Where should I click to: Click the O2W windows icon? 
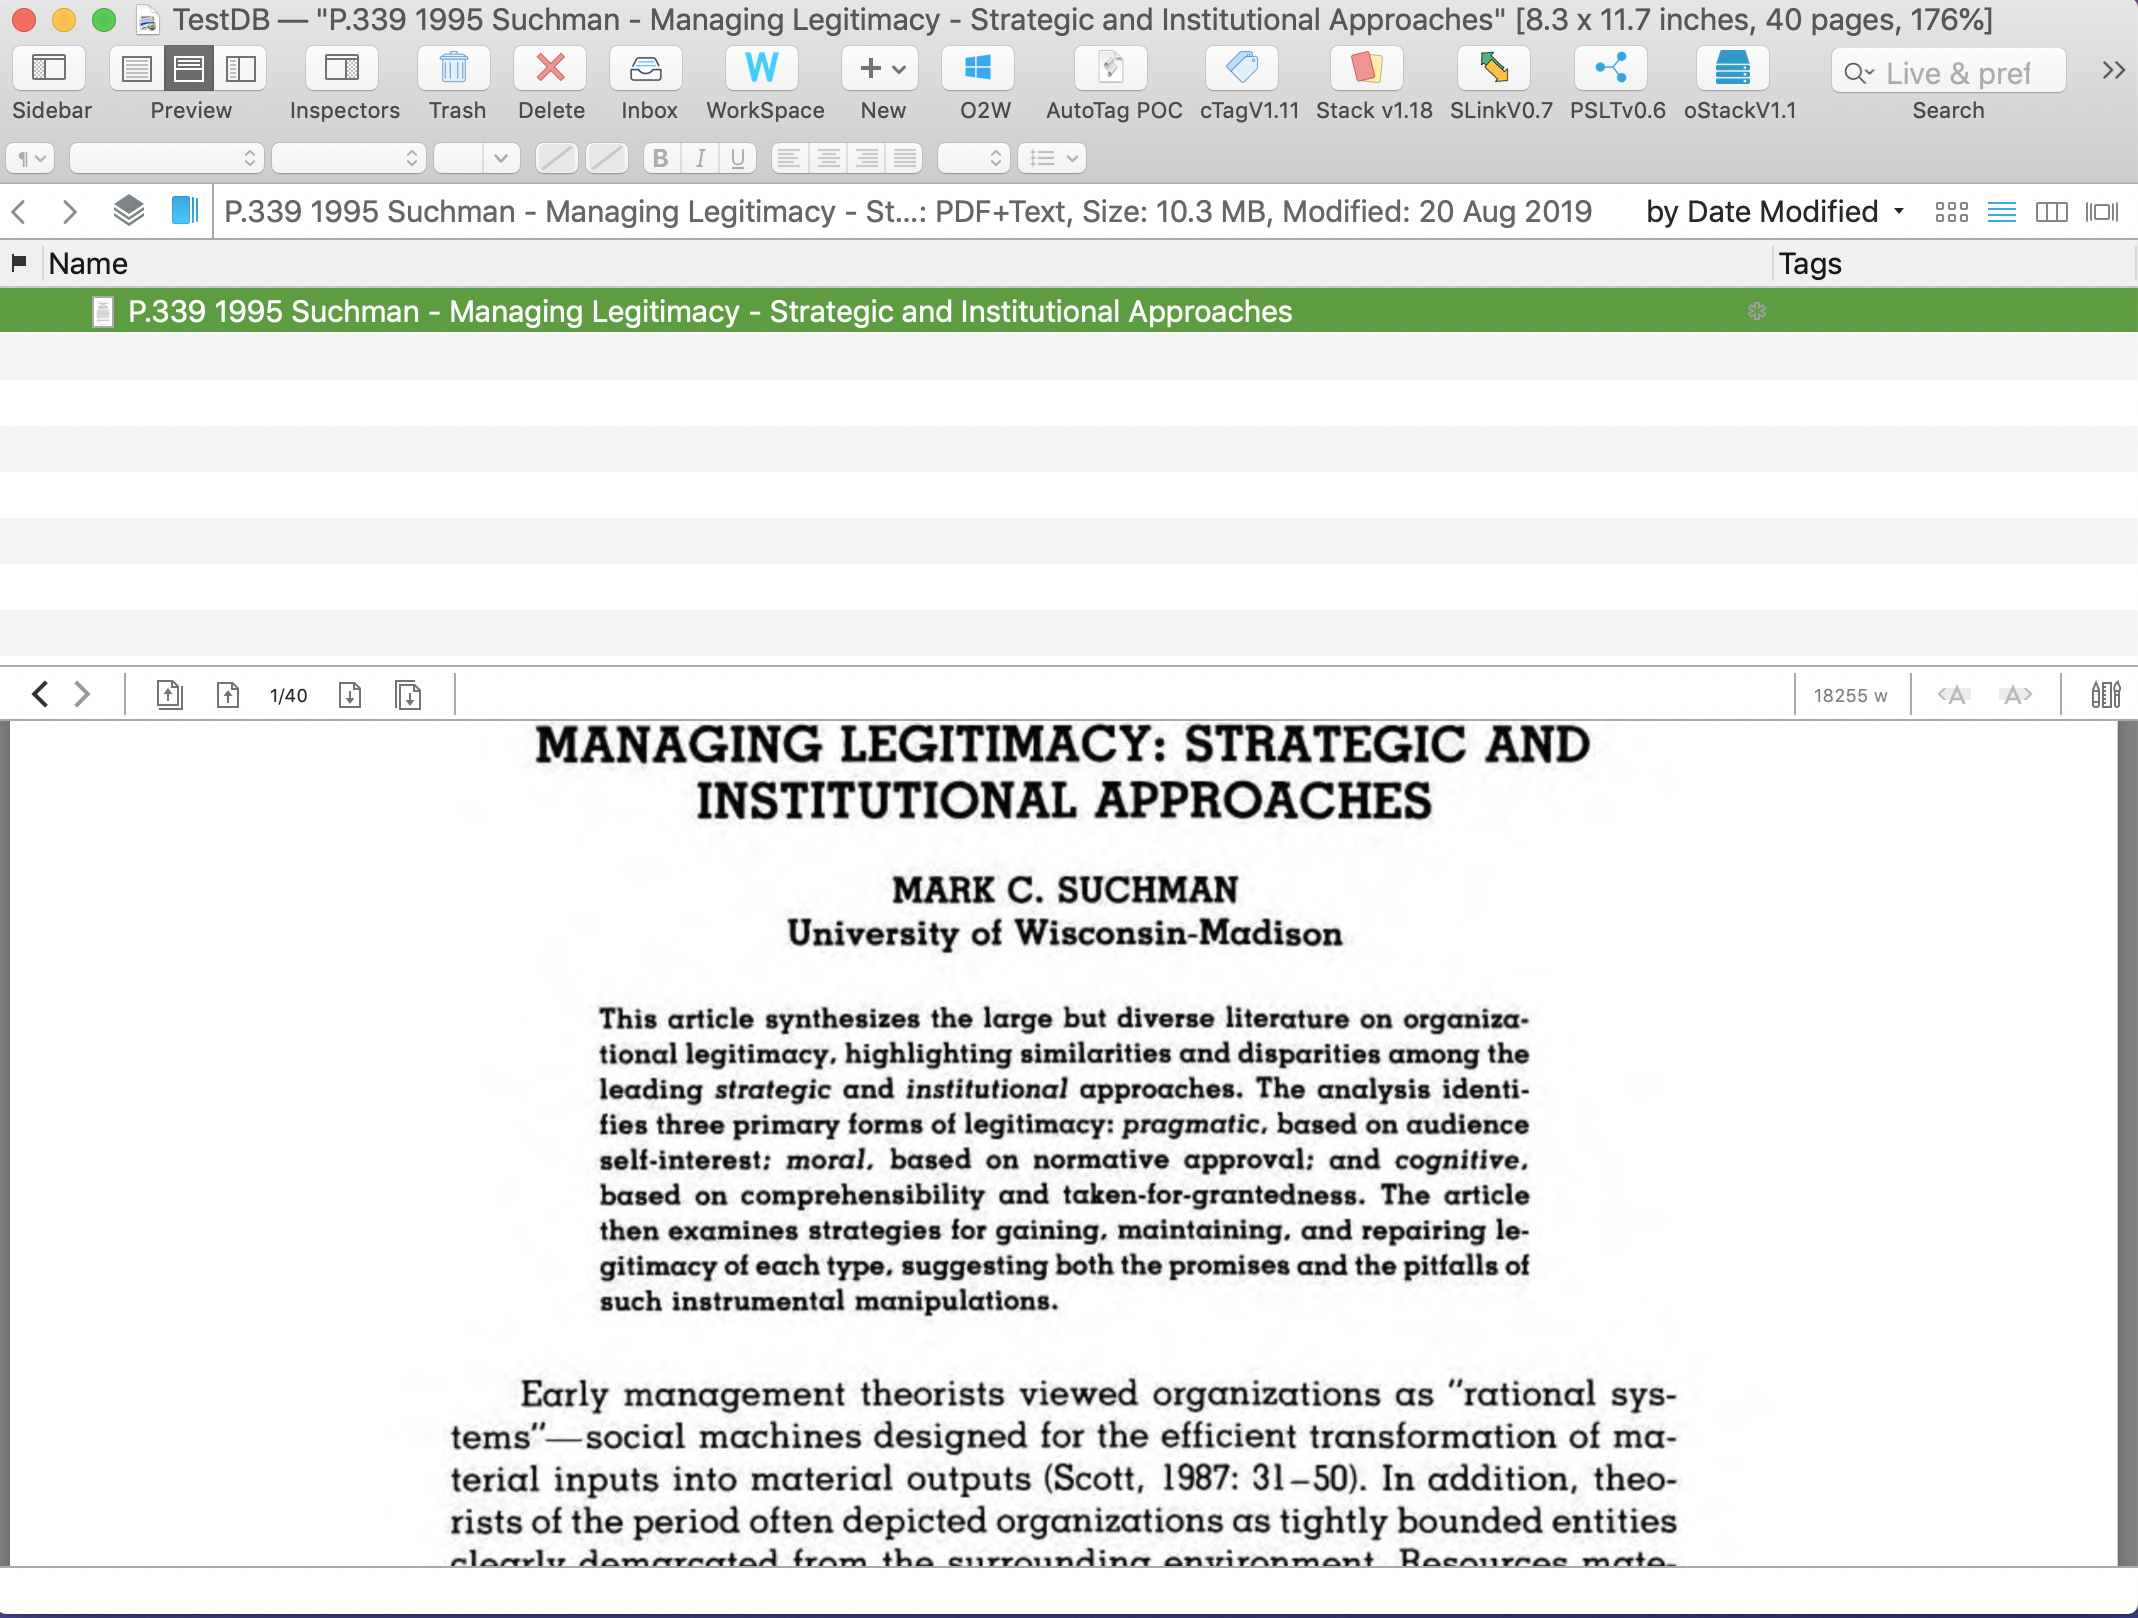click(978, 69)
